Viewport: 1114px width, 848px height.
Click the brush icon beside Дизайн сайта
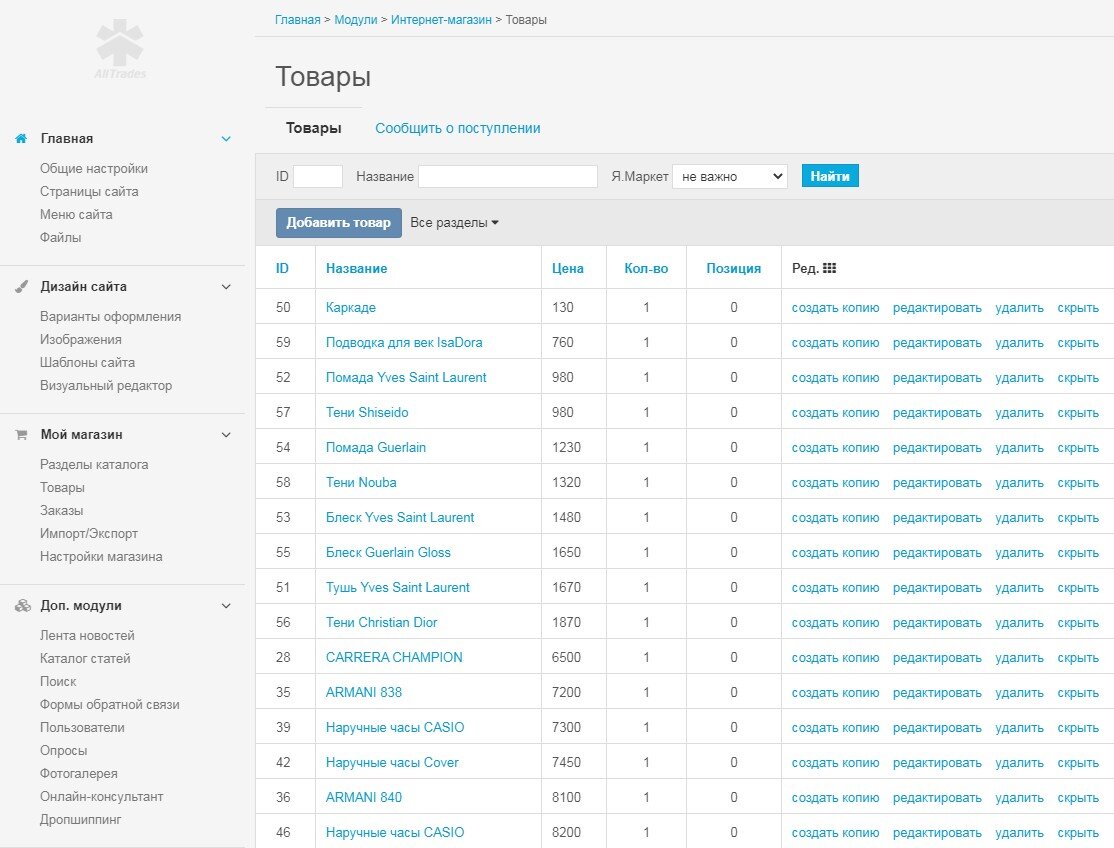22,286
